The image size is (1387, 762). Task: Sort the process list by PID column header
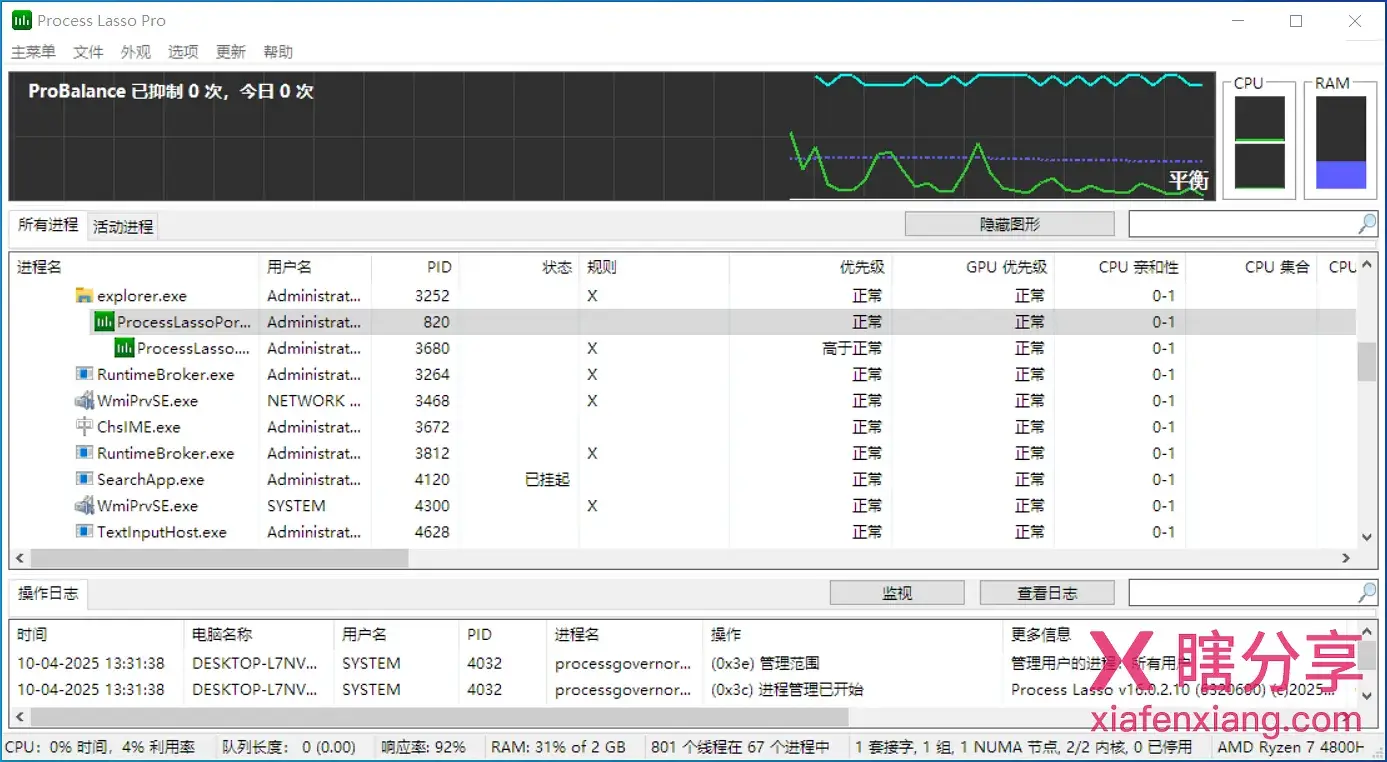(x=439, y=267)
